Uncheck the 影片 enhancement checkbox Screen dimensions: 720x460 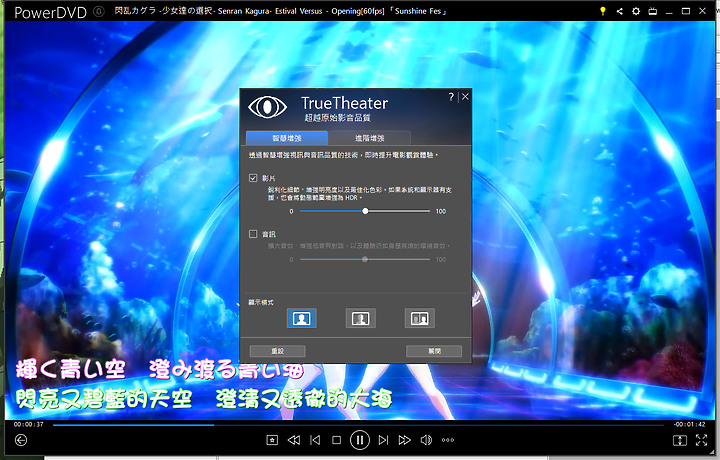tap(253, 178)
